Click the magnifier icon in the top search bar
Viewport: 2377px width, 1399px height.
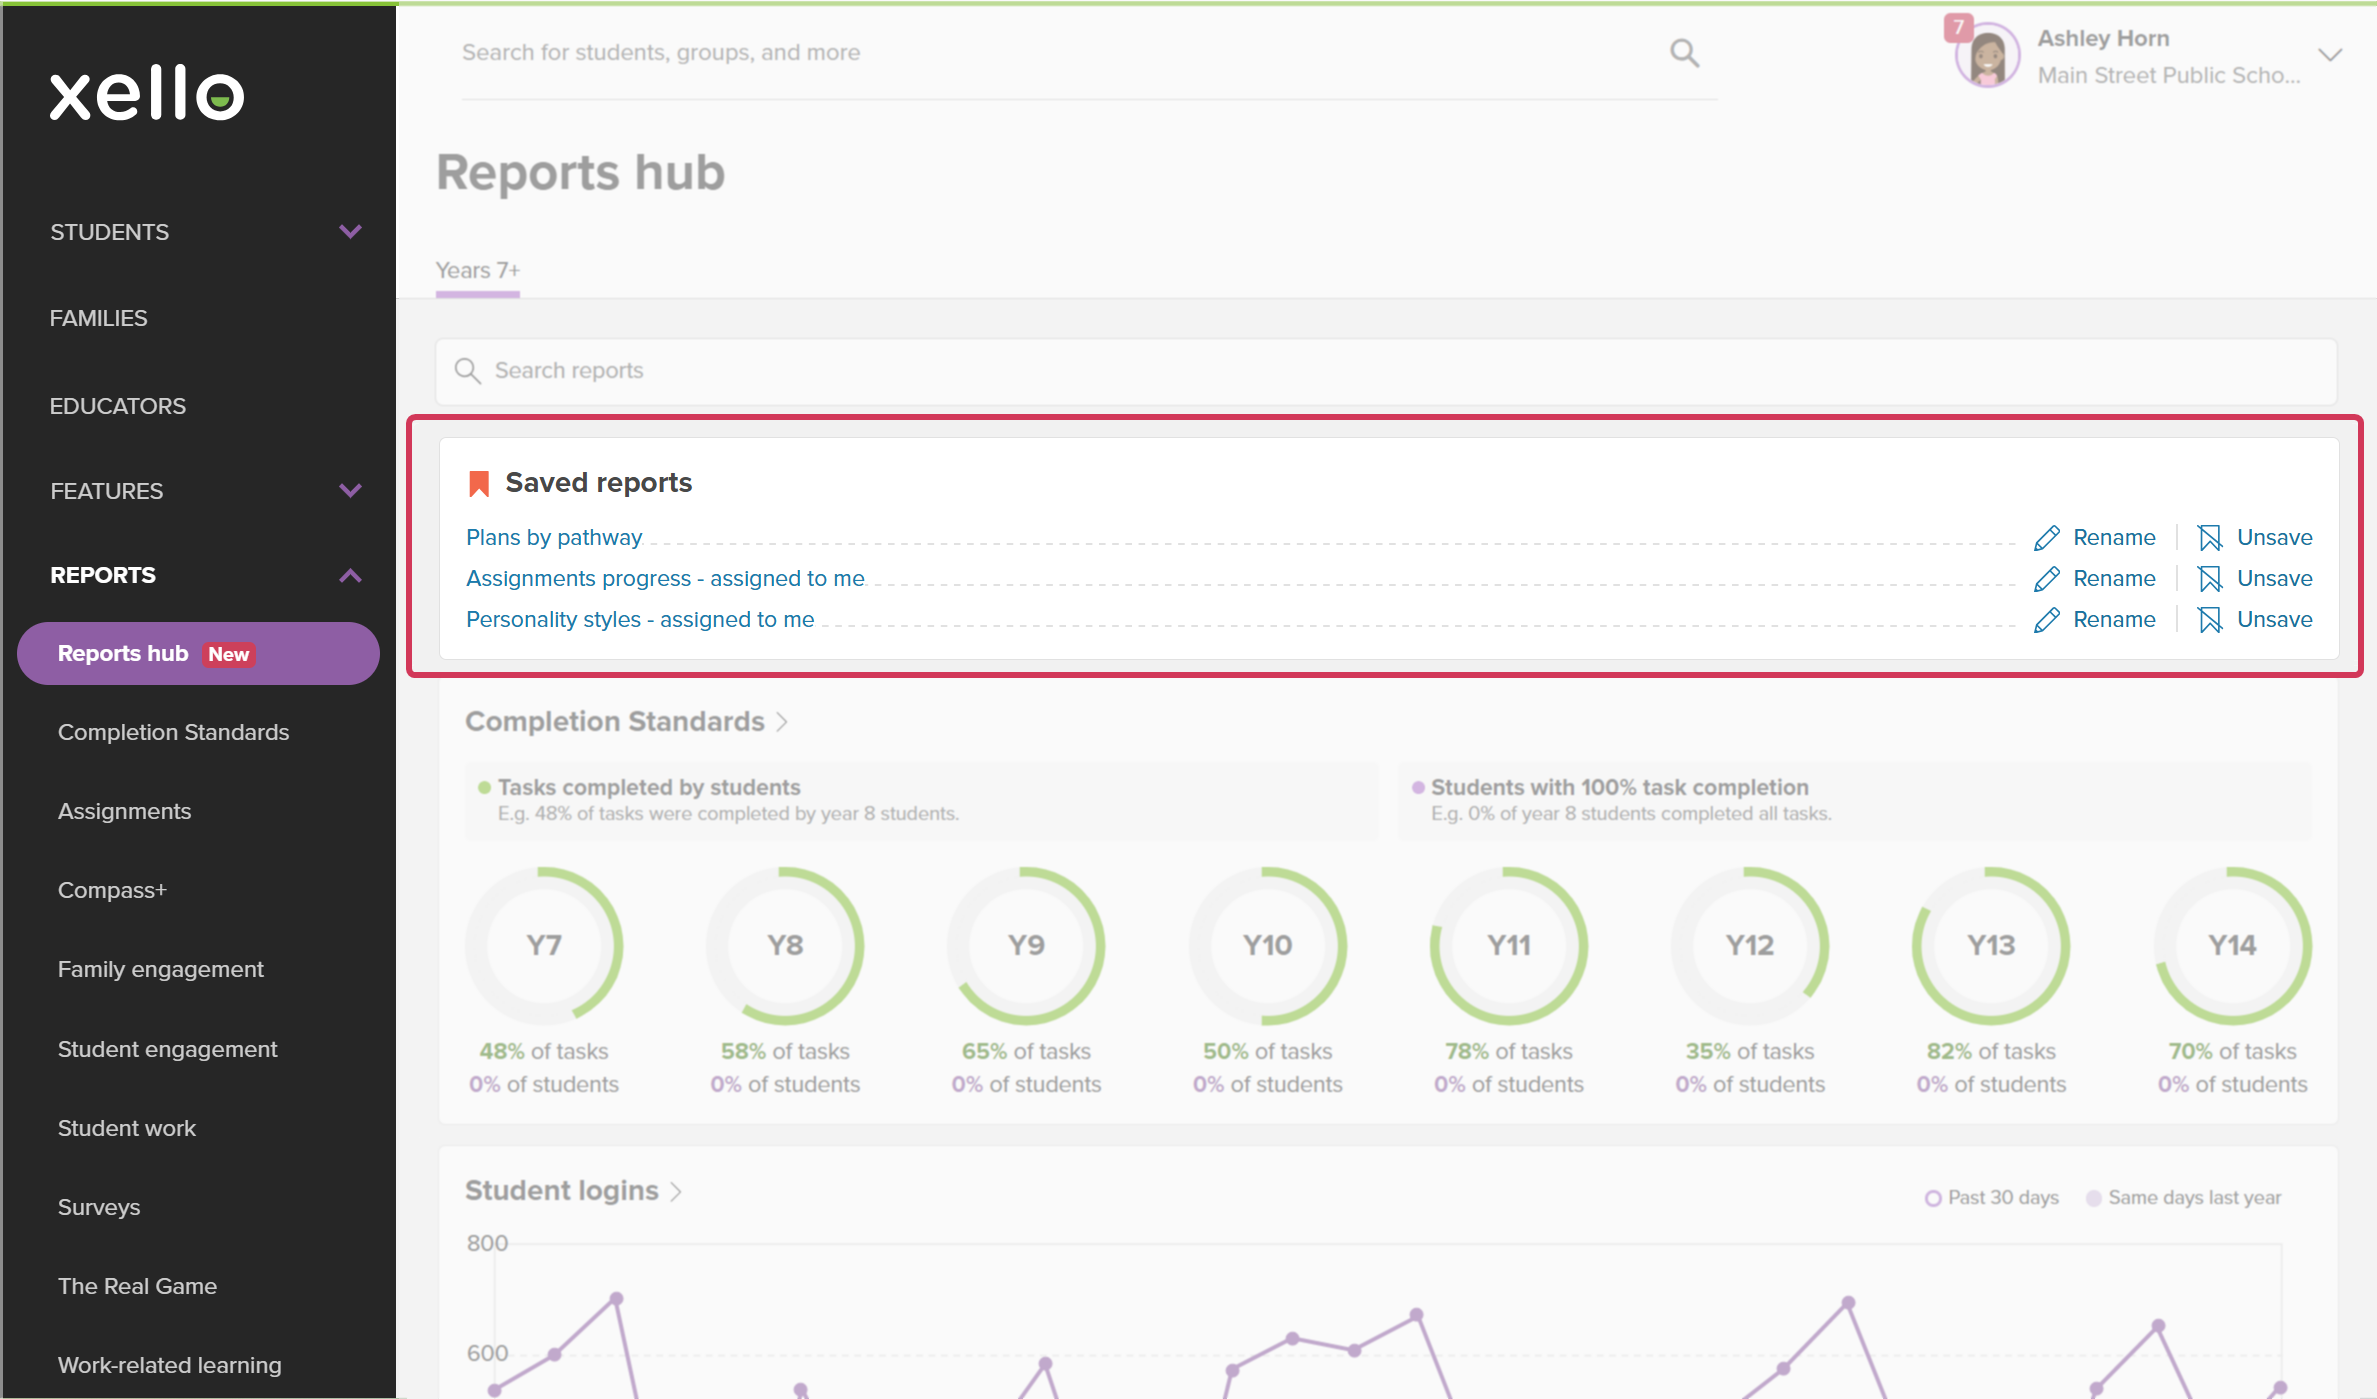pyautogui.click(x=1684, y=53)
